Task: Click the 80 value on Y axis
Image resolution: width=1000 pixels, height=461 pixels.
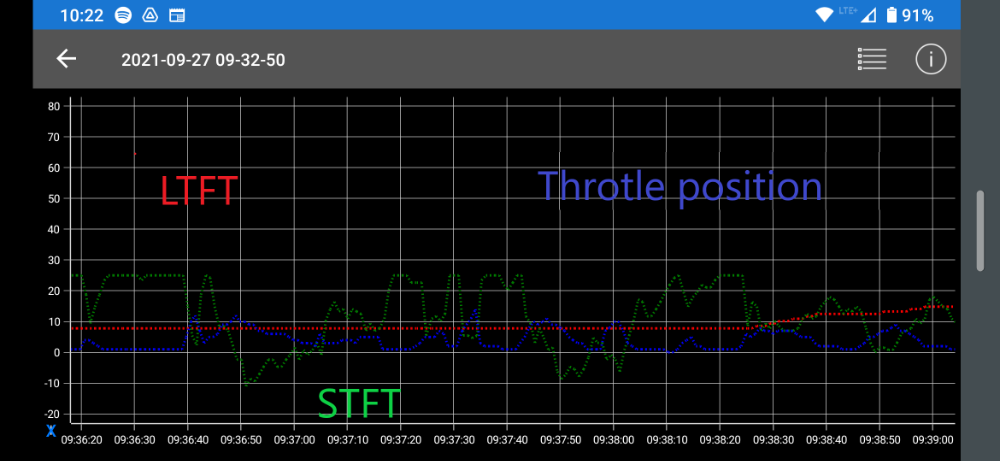Action: click(54, 106)
